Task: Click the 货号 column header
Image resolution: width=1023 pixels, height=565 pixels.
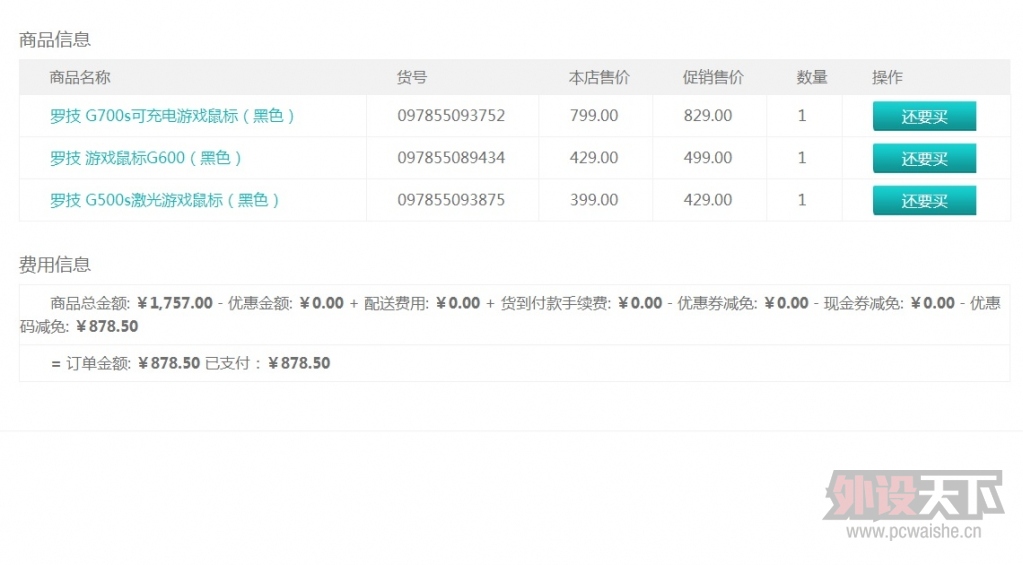Action: tap(412, 78)
